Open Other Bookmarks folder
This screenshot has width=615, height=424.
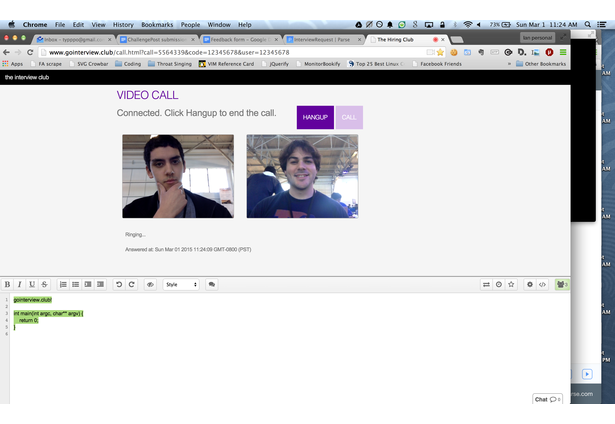coord(541,64)
